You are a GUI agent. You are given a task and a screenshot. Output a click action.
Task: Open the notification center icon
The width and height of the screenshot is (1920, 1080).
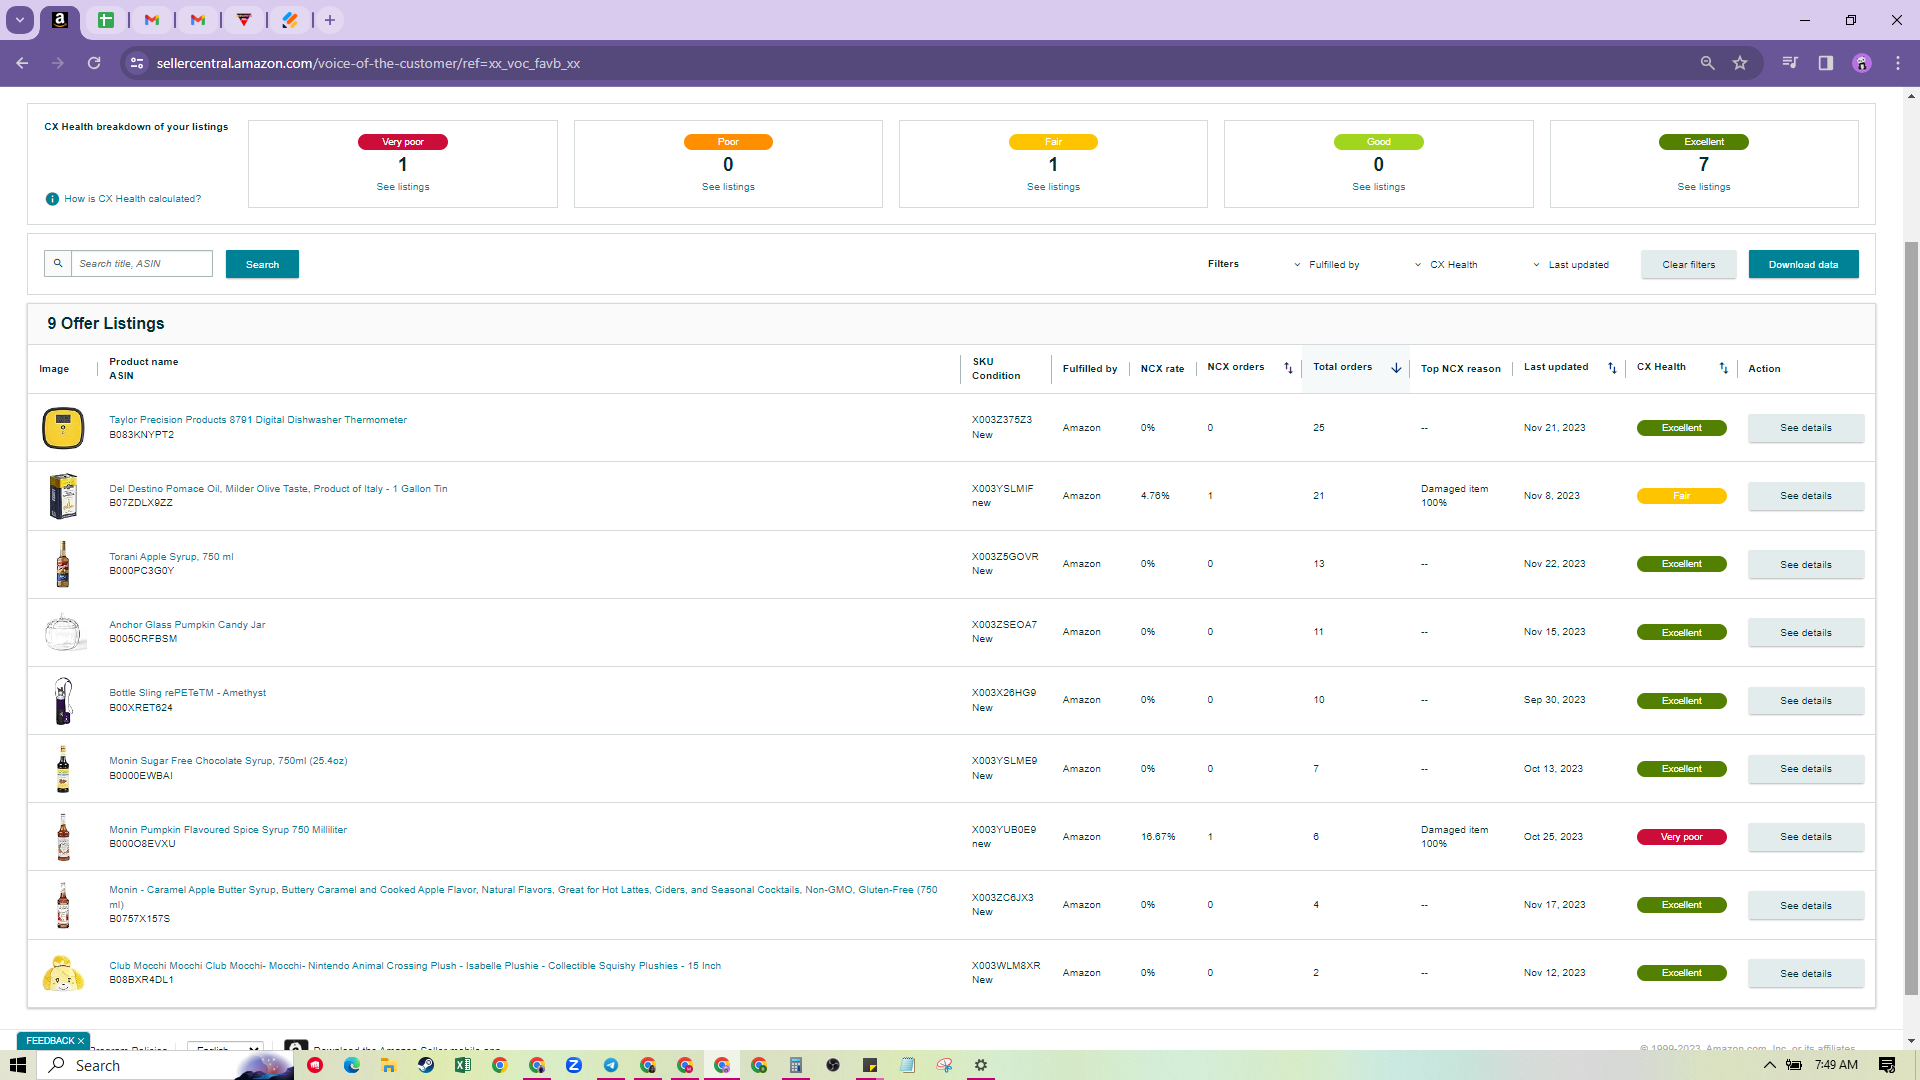coord(1887,1065)
